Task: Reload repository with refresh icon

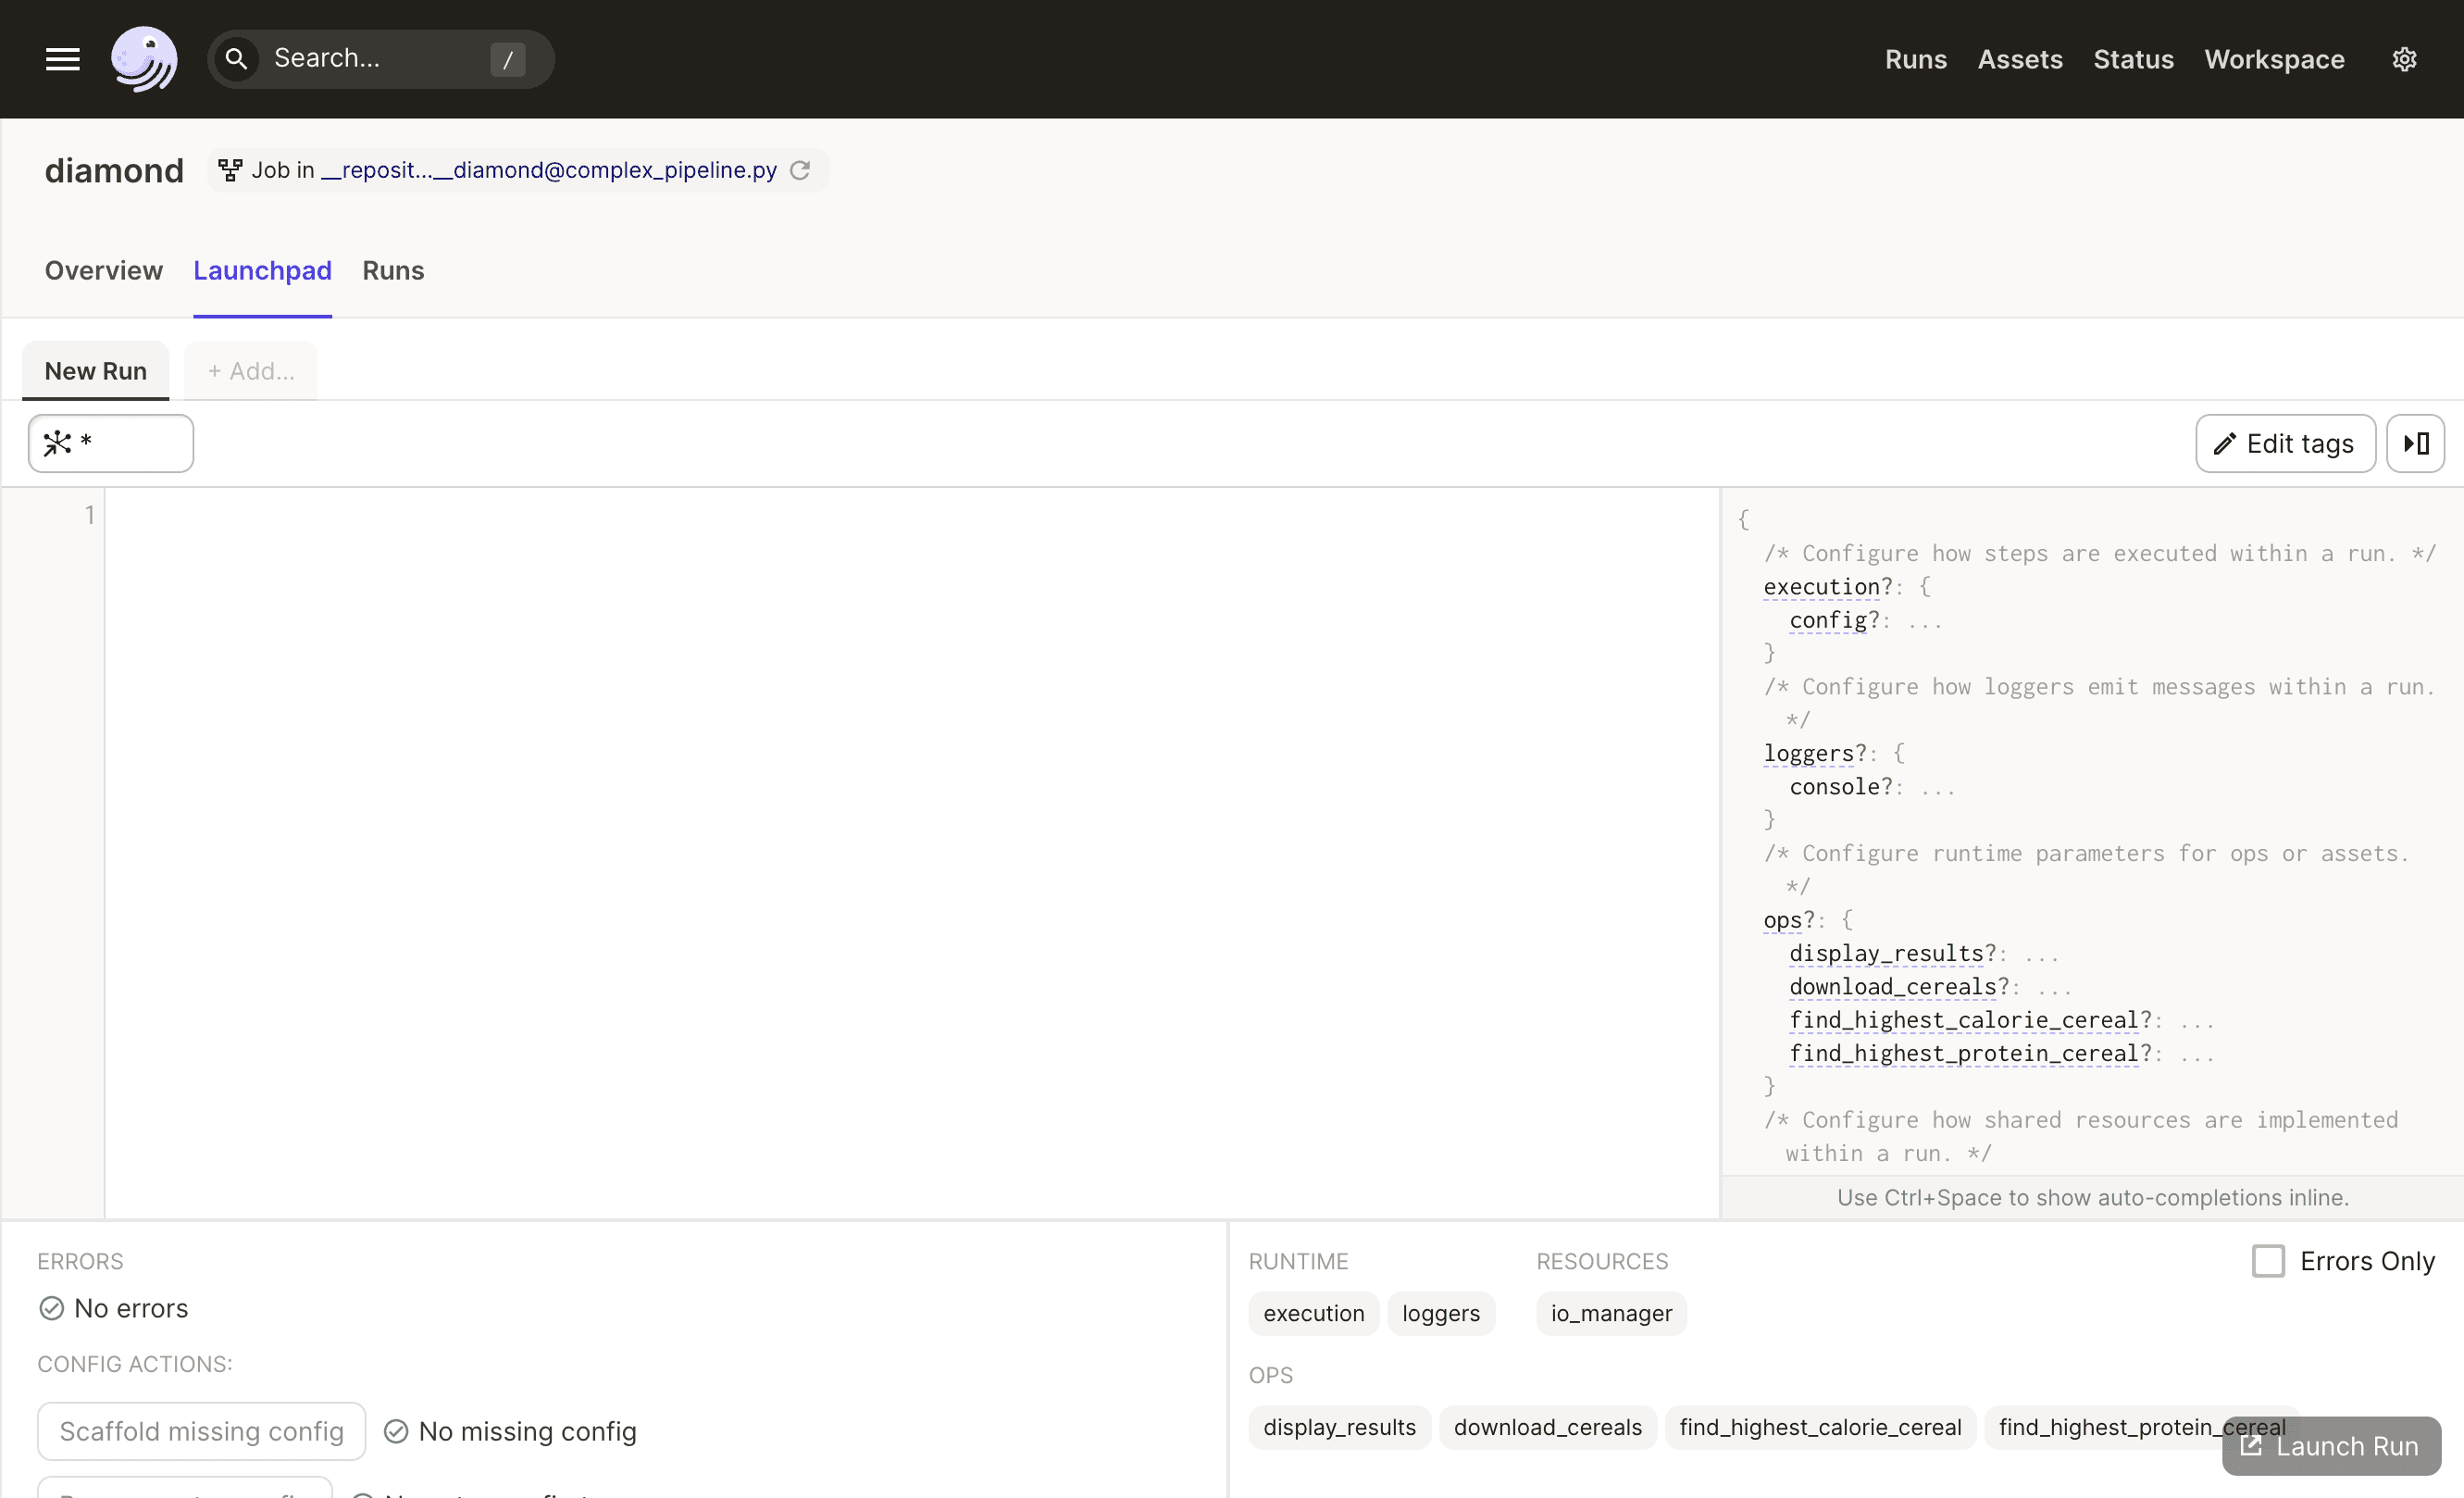Action: (x=800, y=170)
